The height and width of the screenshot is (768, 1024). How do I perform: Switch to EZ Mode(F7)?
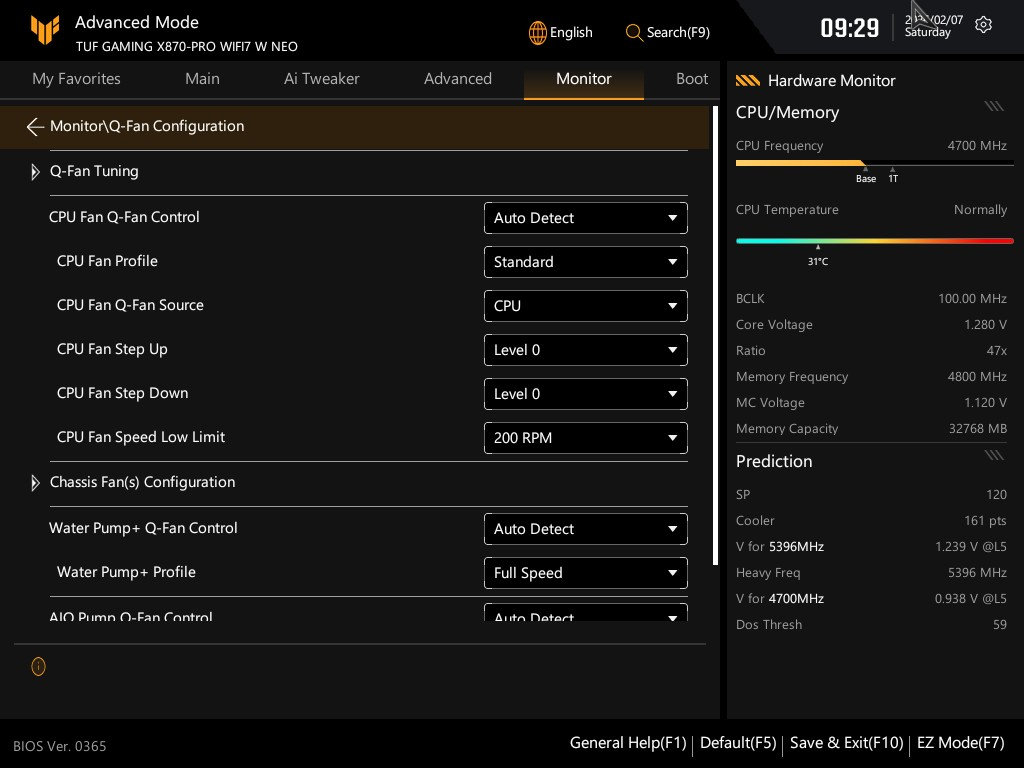tap(960, 743)
